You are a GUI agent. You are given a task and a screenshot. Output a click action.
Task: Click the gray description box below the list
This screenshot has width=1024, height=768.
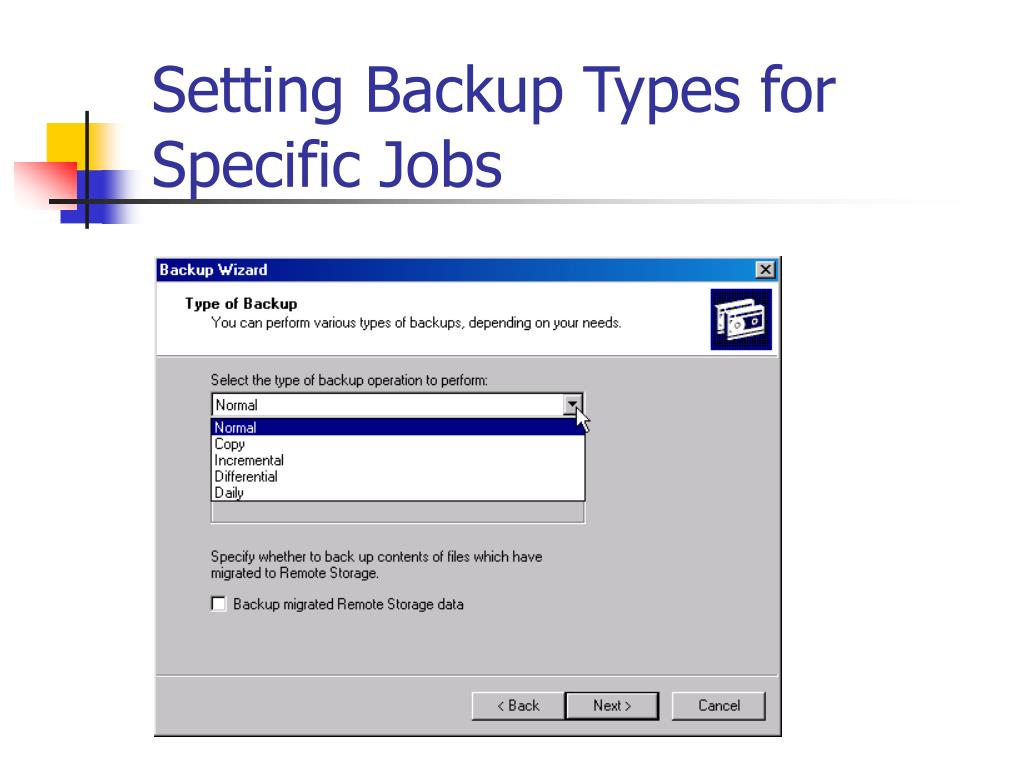(398, 512)
